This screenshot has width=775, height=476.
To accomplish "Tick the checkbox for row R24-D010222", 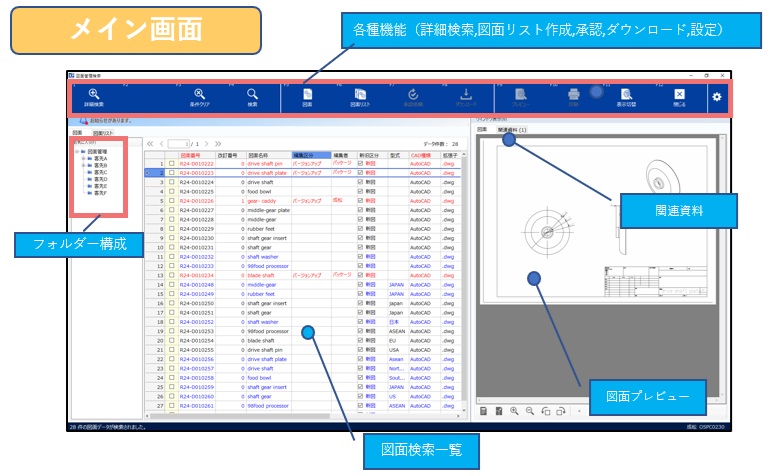I will click(171, 163).
